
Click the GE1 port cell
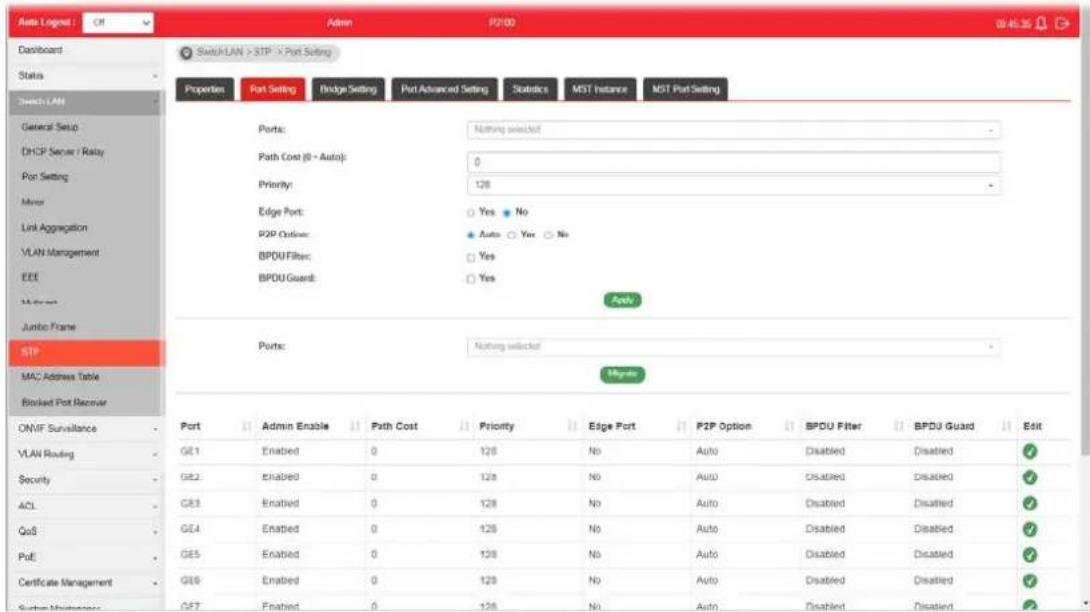coord(190,451)
